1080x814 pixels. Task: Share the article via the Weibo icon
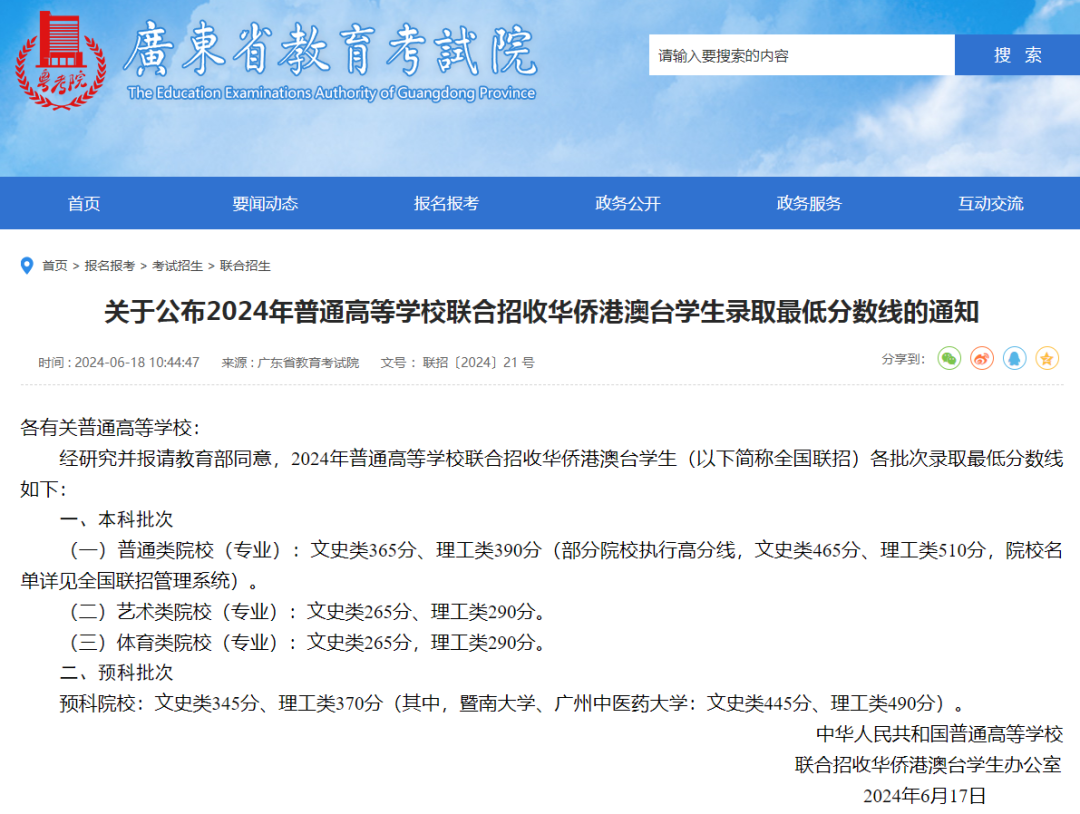pos(982,359)
